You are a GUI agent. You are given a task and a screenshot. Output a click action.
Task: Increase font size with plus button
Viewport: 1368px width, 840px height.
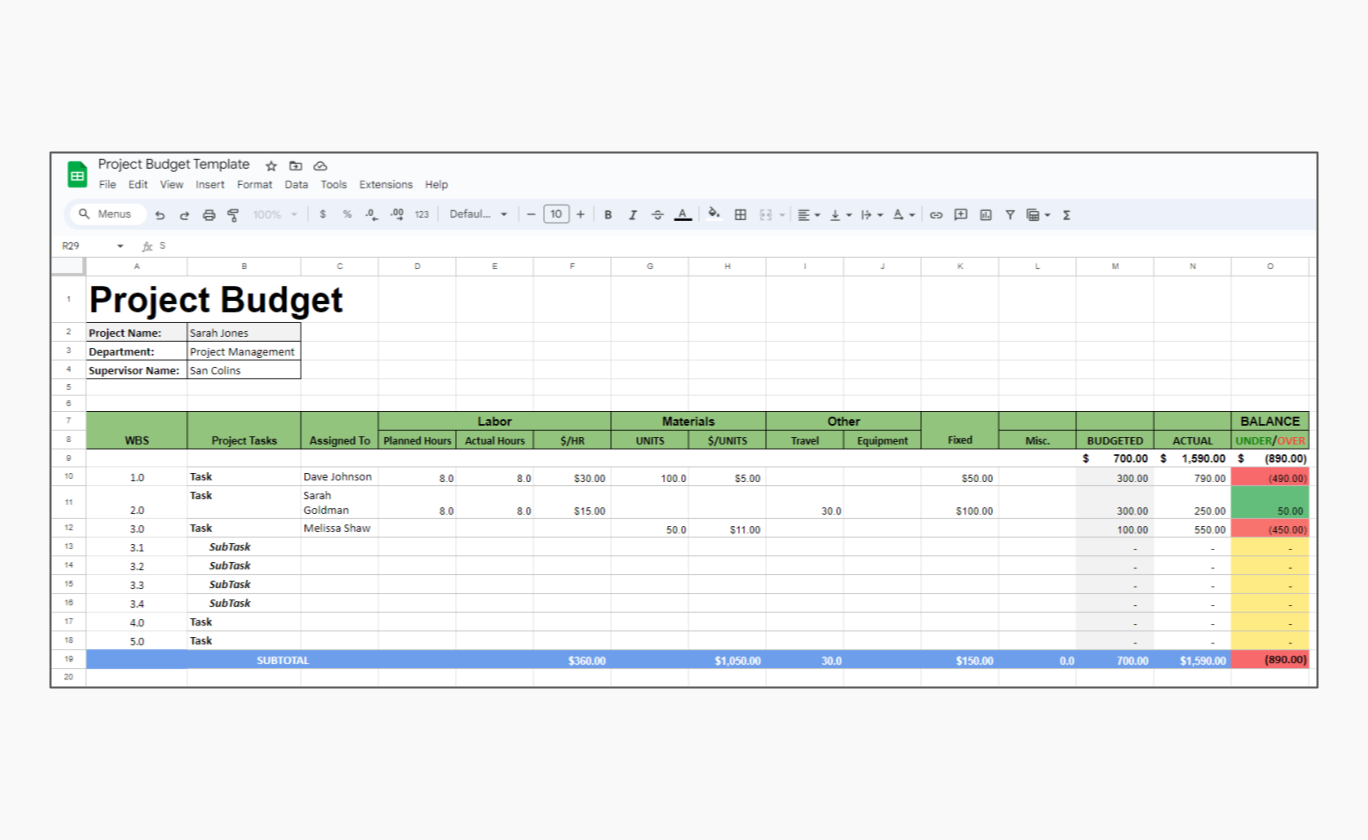click(580, 214)
